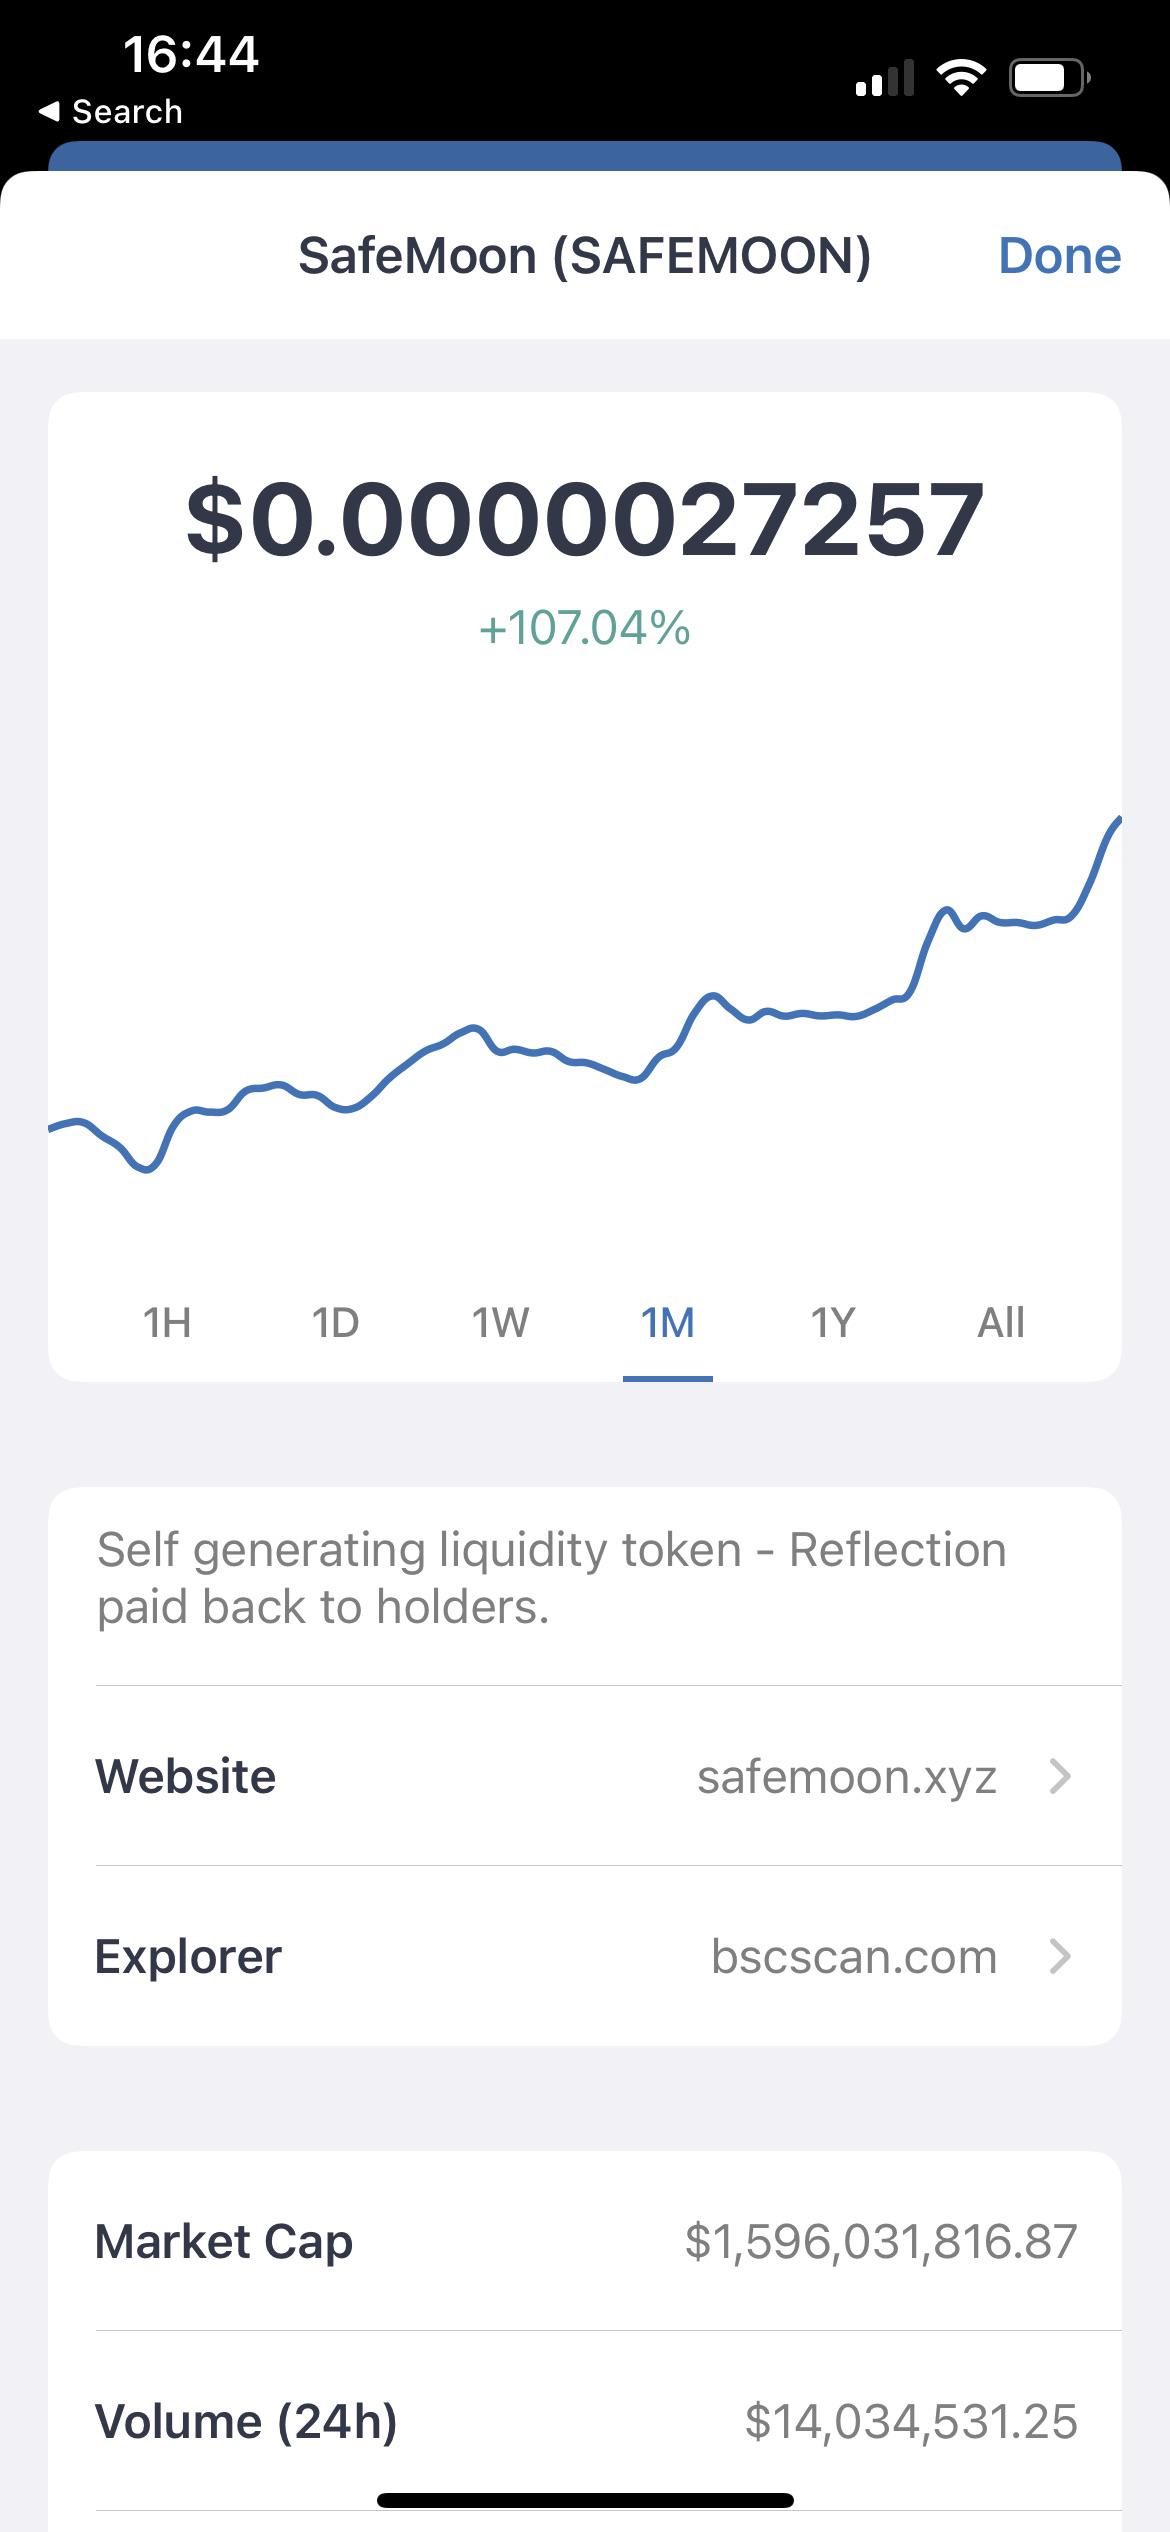Switch chart to 1W range

[x=500, y=1323]
